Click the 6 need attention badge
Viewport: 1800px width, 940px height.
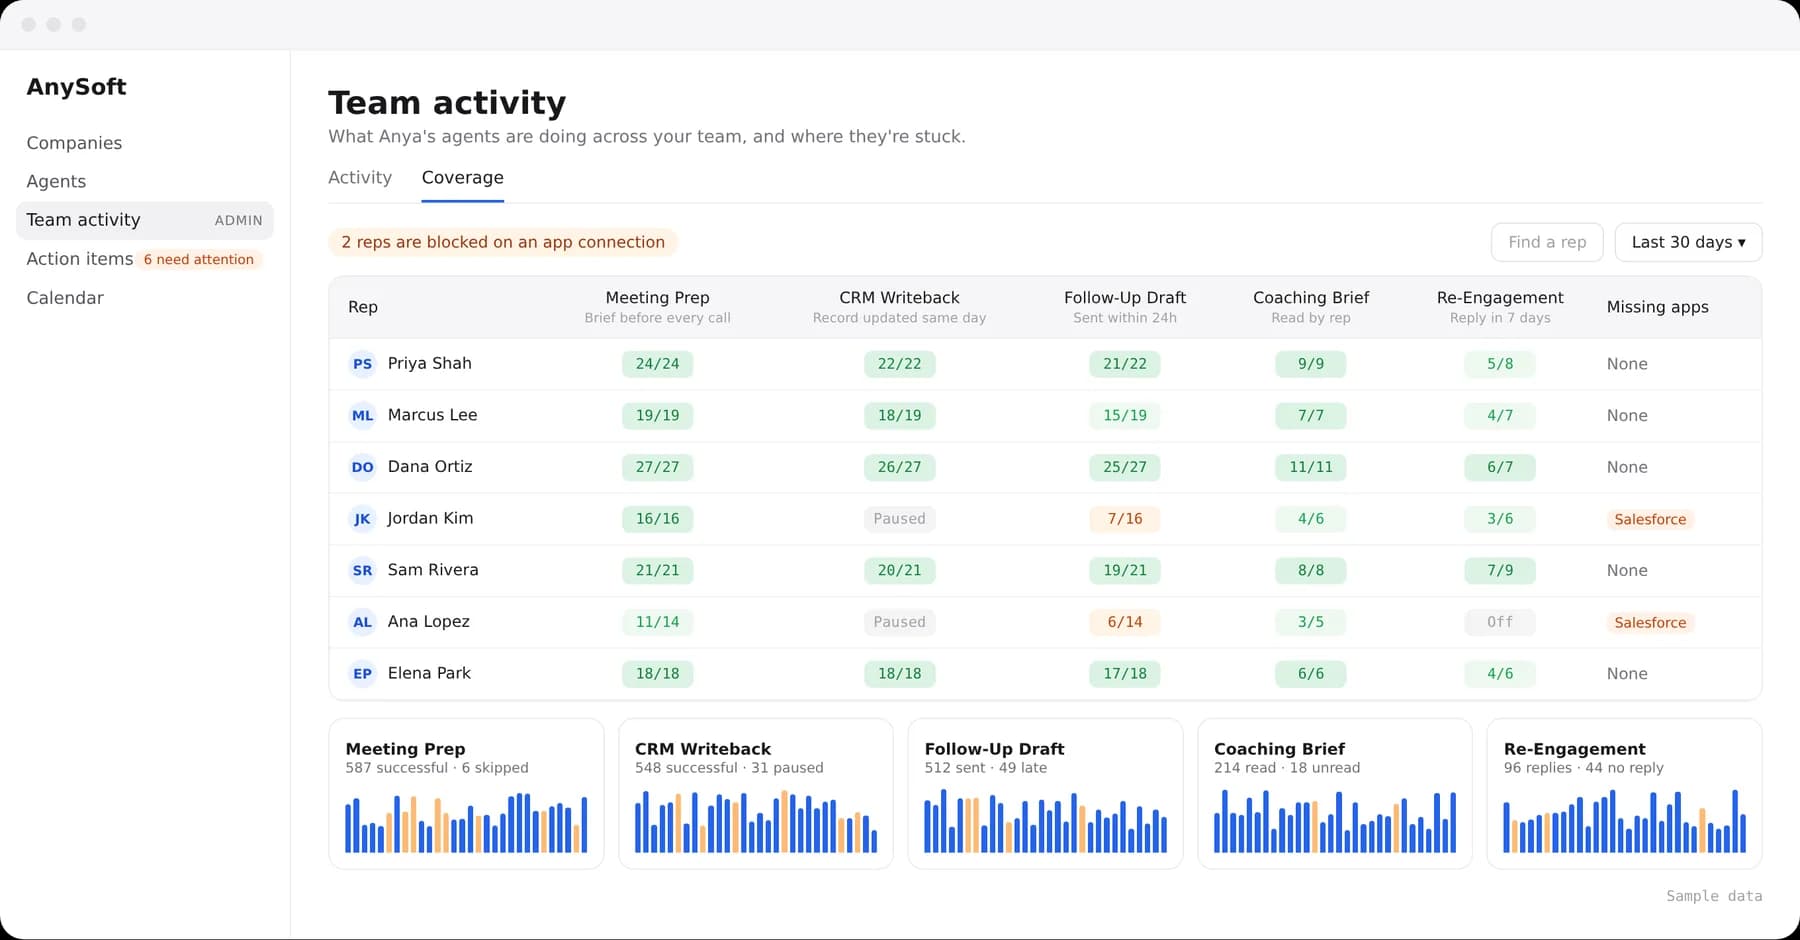pyautogui.click(x=199, y=259)
